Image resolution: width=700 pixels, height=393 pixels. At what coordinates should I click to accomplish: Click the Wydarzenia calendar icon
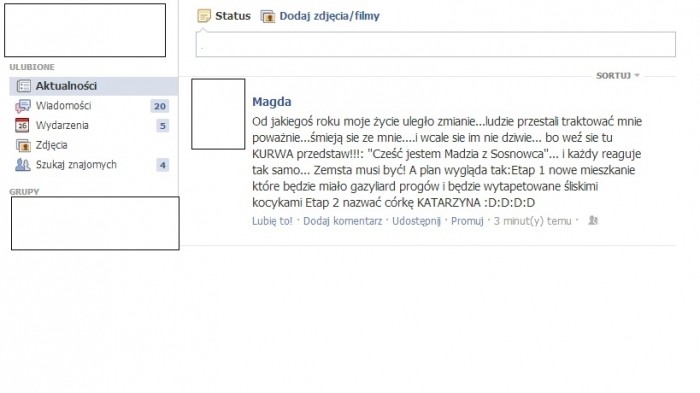22,125
